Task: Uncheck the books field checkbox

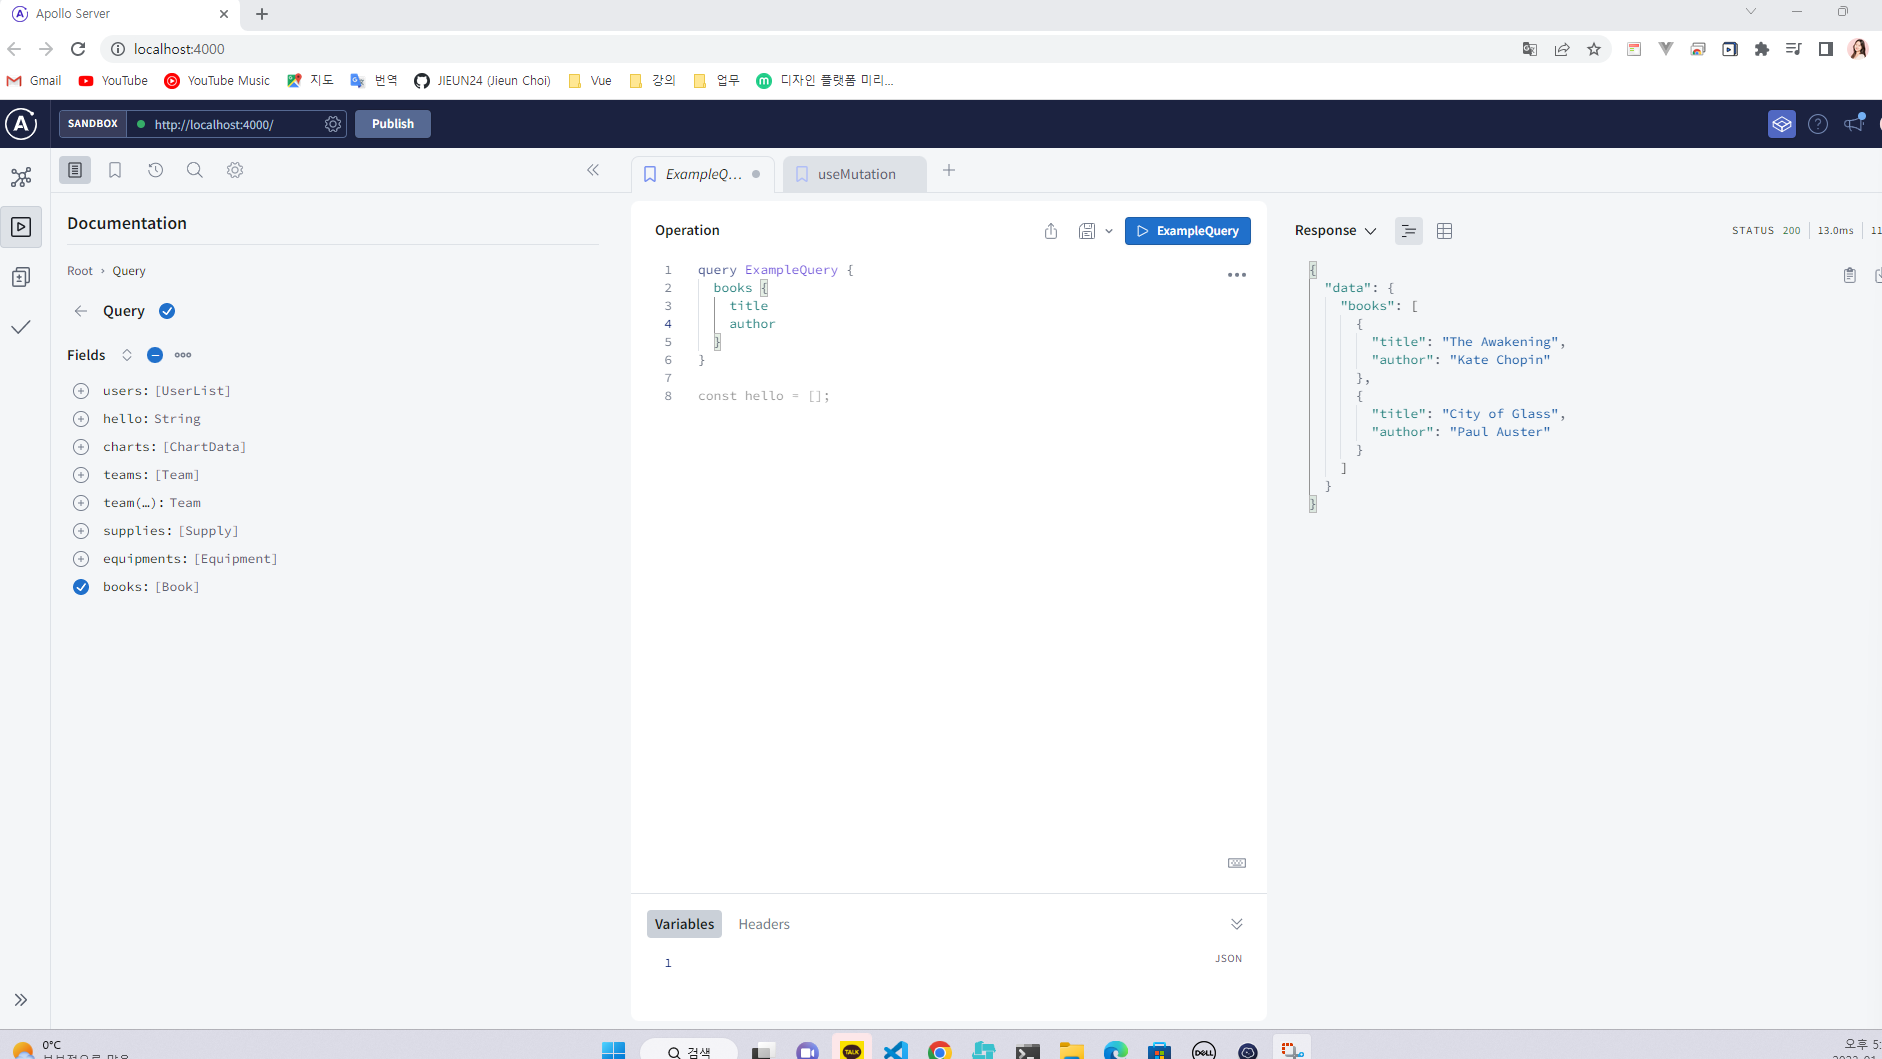Action: pos(81,587)
